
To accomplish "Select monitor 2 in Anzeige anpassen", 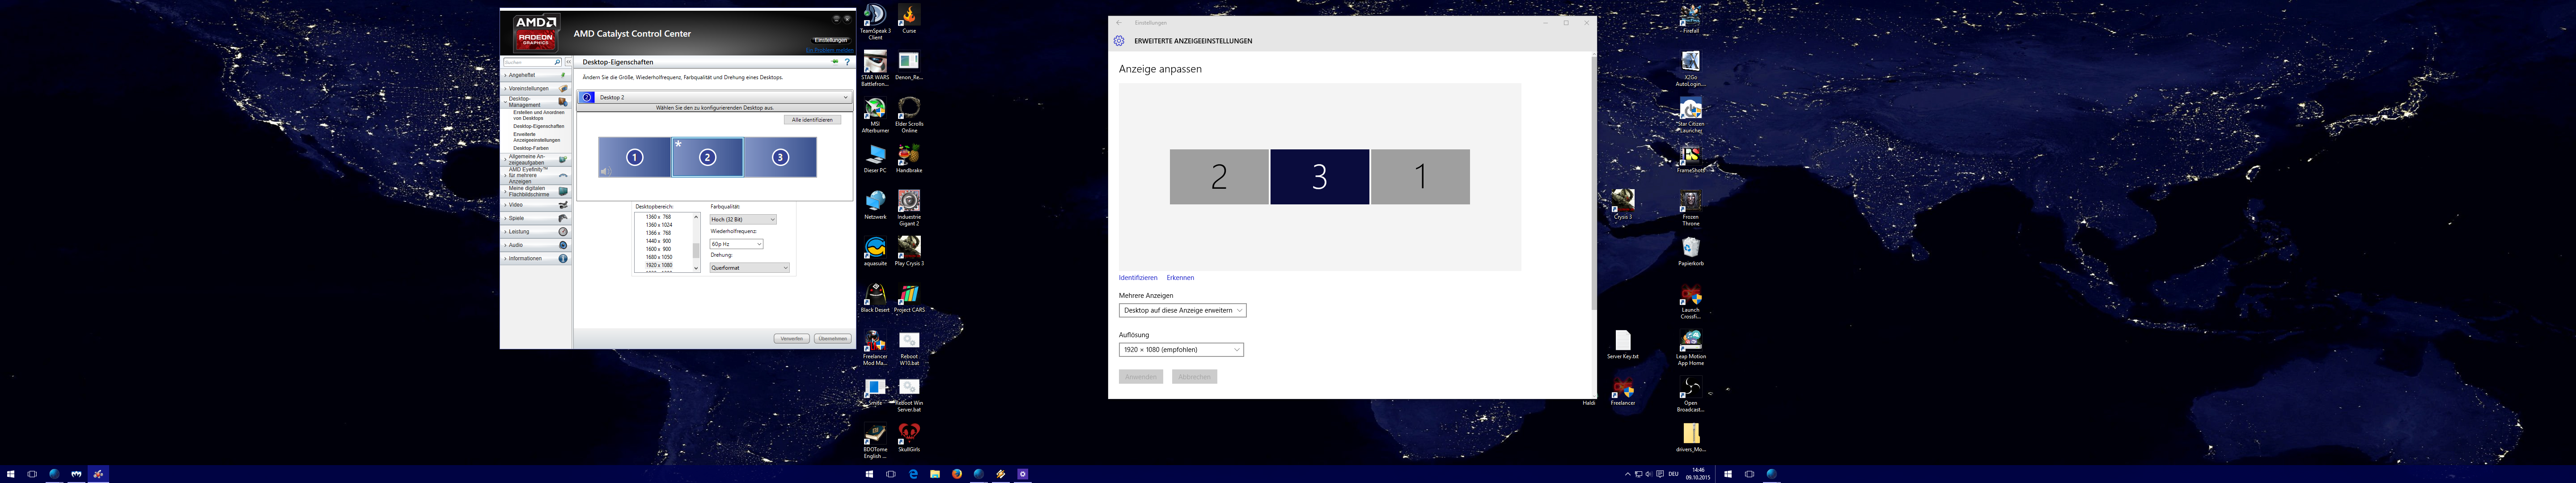I will 1219,177.
